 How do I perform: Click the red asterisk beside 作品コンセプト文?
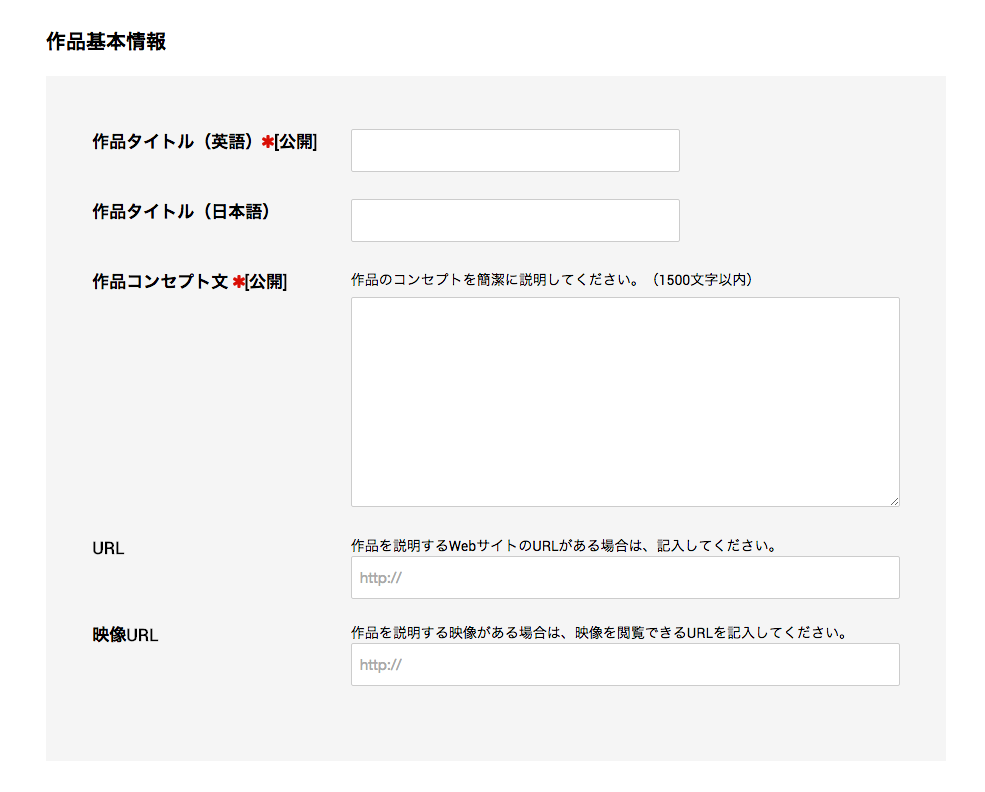pyautogui.click(x=238, y=282)
